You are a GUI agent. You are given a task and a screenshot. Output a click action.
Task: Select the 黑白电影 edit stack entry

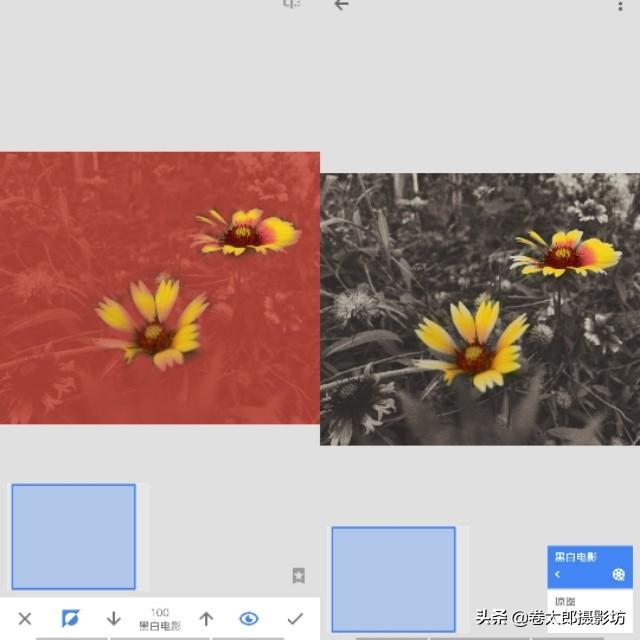[x=577, y=556]
